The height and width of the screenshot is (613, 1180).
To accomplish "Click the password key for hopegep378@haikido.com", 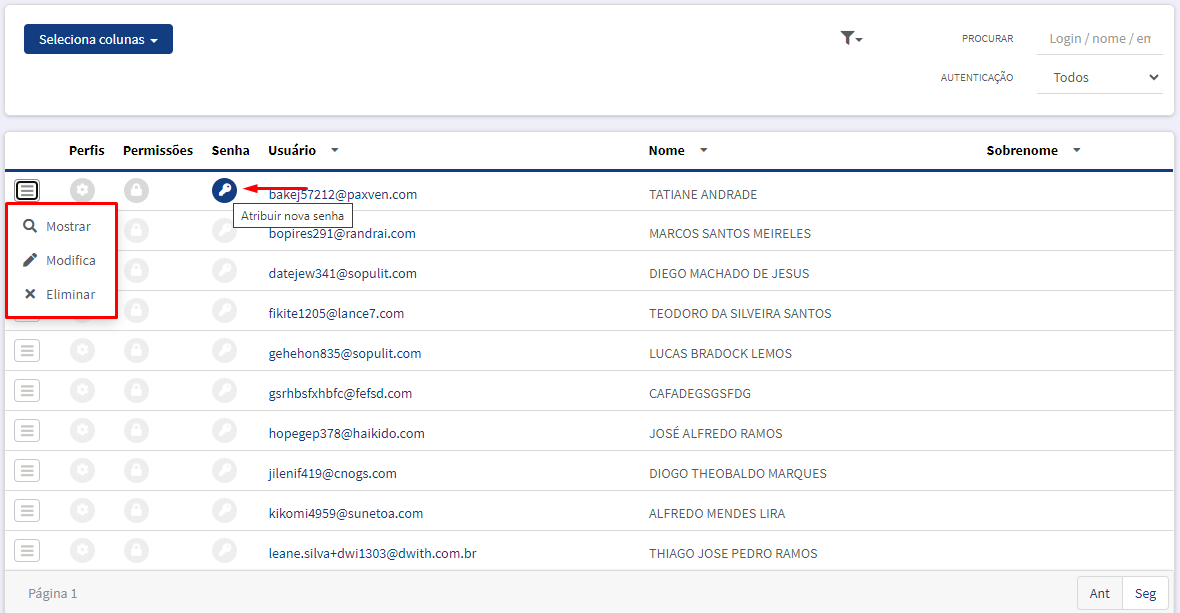I will click(x=224, y=430).
